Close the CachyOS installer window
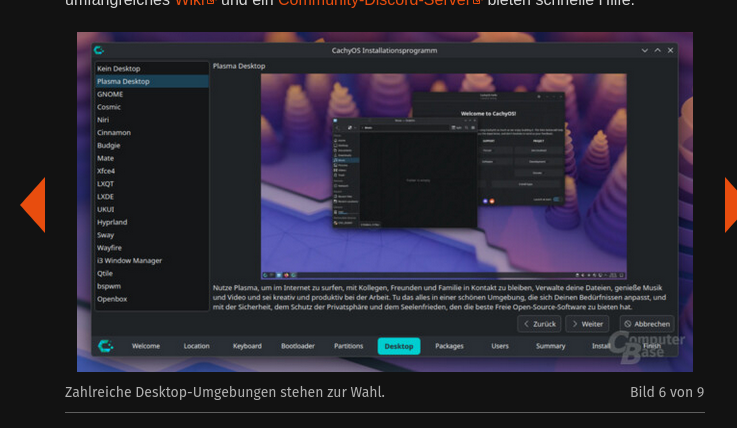737x428 pixels. [670, 50]
